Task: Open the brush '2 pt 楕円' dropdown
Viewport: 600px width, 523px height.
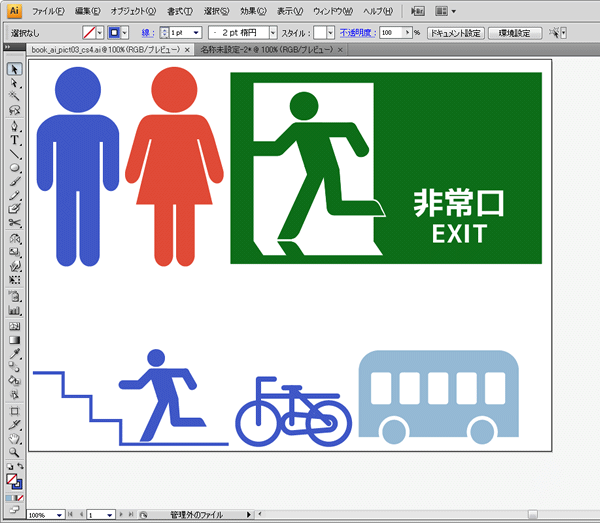Action: (x=273, y=33)
